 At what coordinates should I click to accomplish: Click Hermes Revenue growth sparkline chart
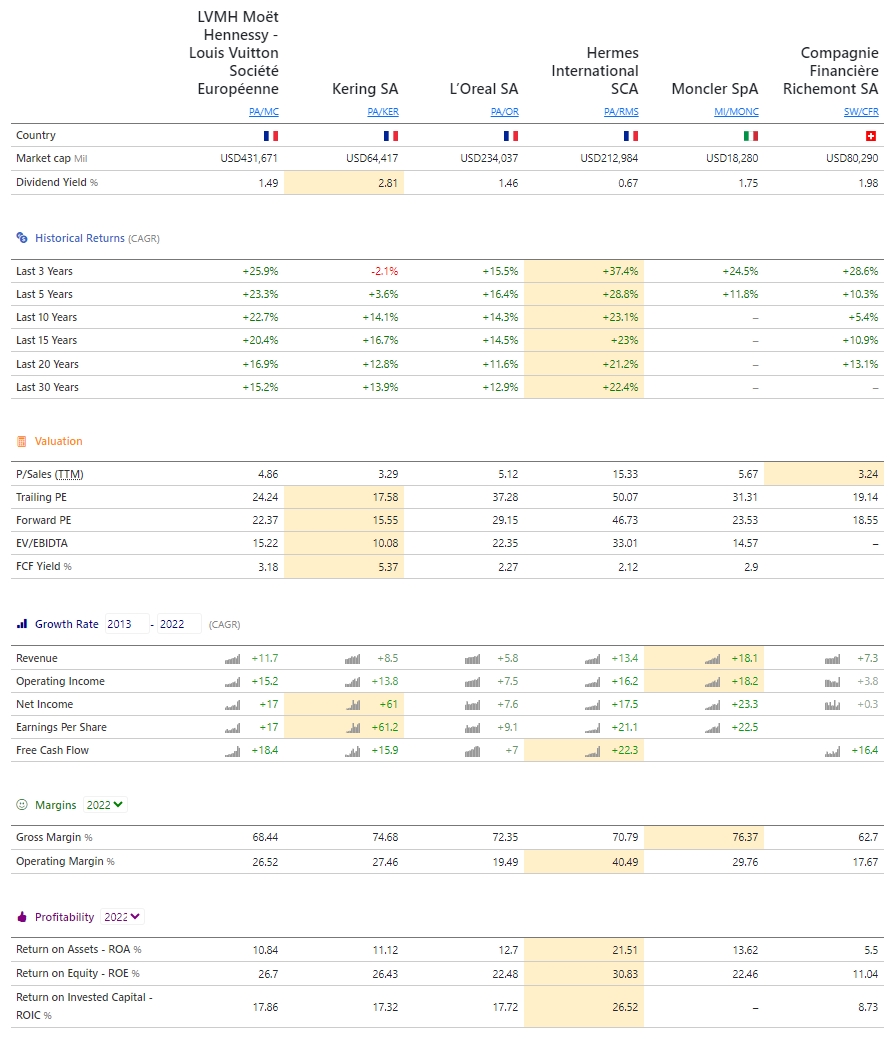[x=592, y=659]
